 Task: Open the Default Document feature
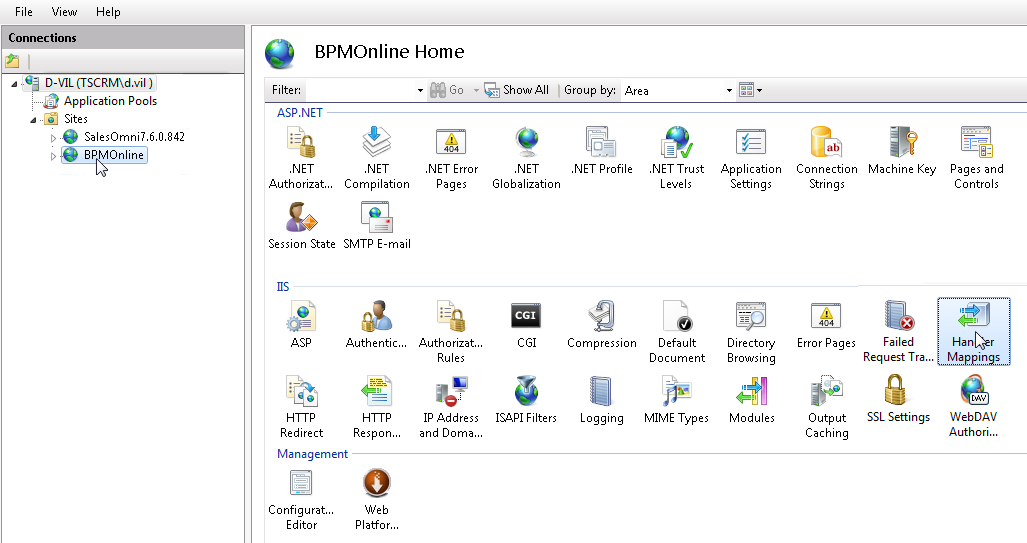pyautogui.click(x=677, y=332)
